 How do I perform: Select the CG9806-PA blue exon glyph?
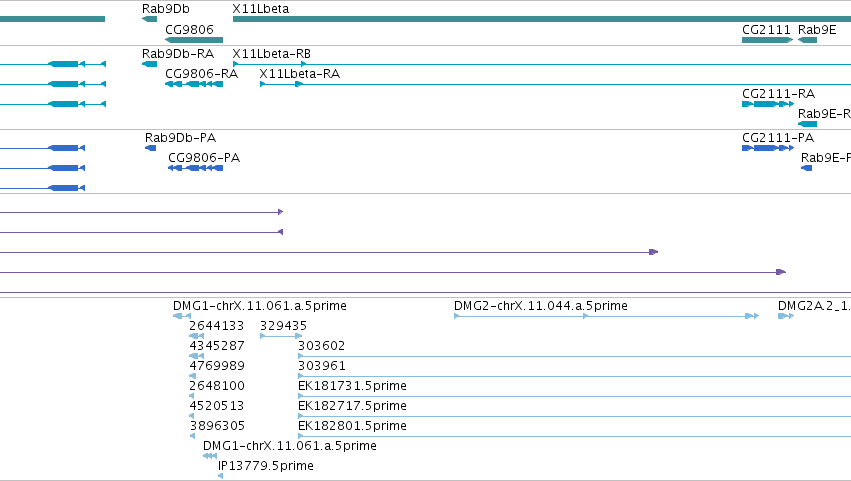coord(195,168)
